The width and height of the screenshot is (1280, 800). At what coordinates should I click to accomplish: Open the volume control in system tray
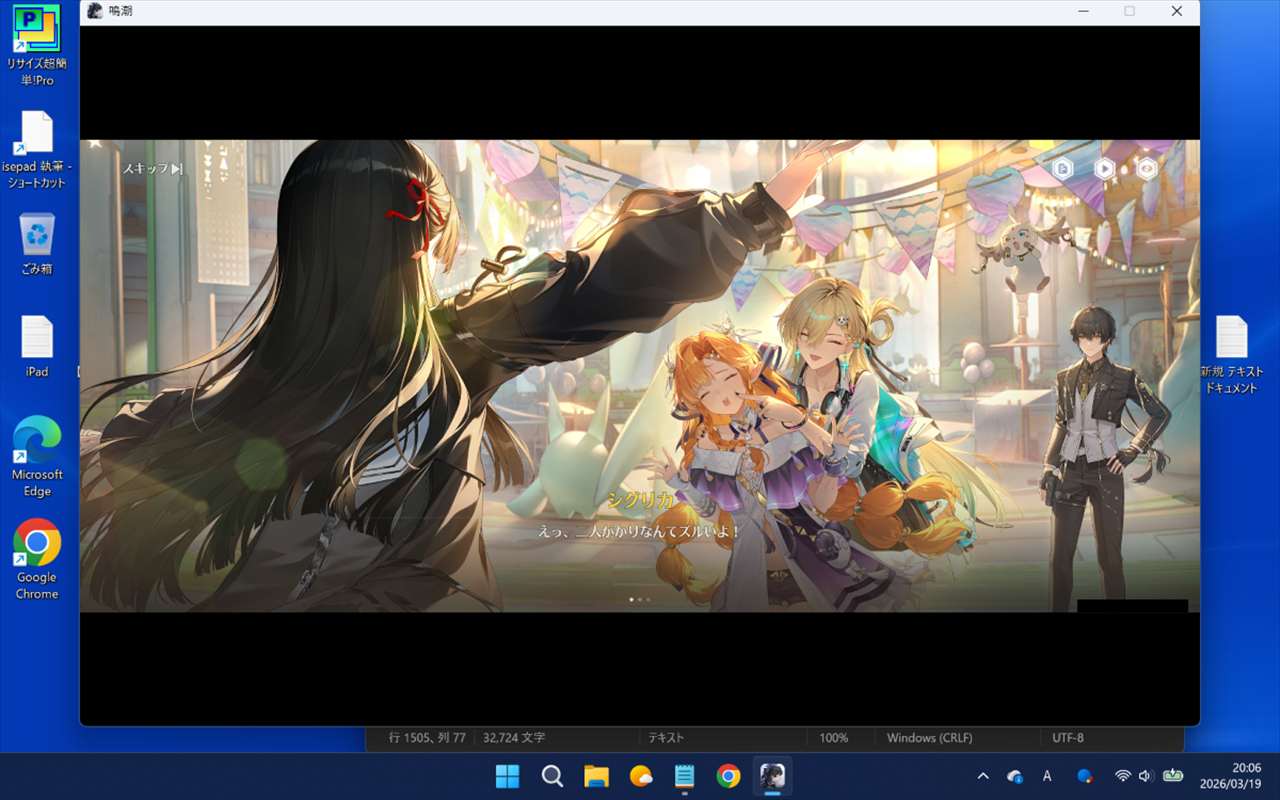(x=1145, y=776)
